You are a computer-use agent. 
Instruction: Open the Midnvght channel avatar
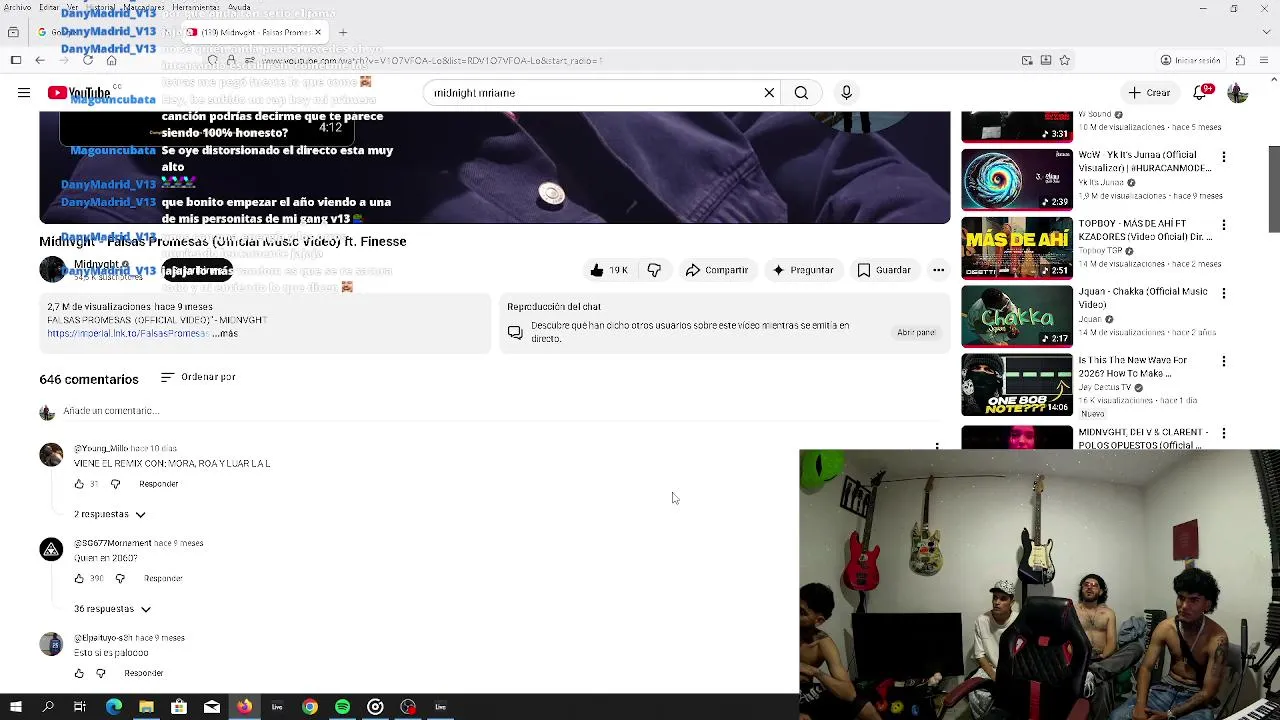pos(52,270)
